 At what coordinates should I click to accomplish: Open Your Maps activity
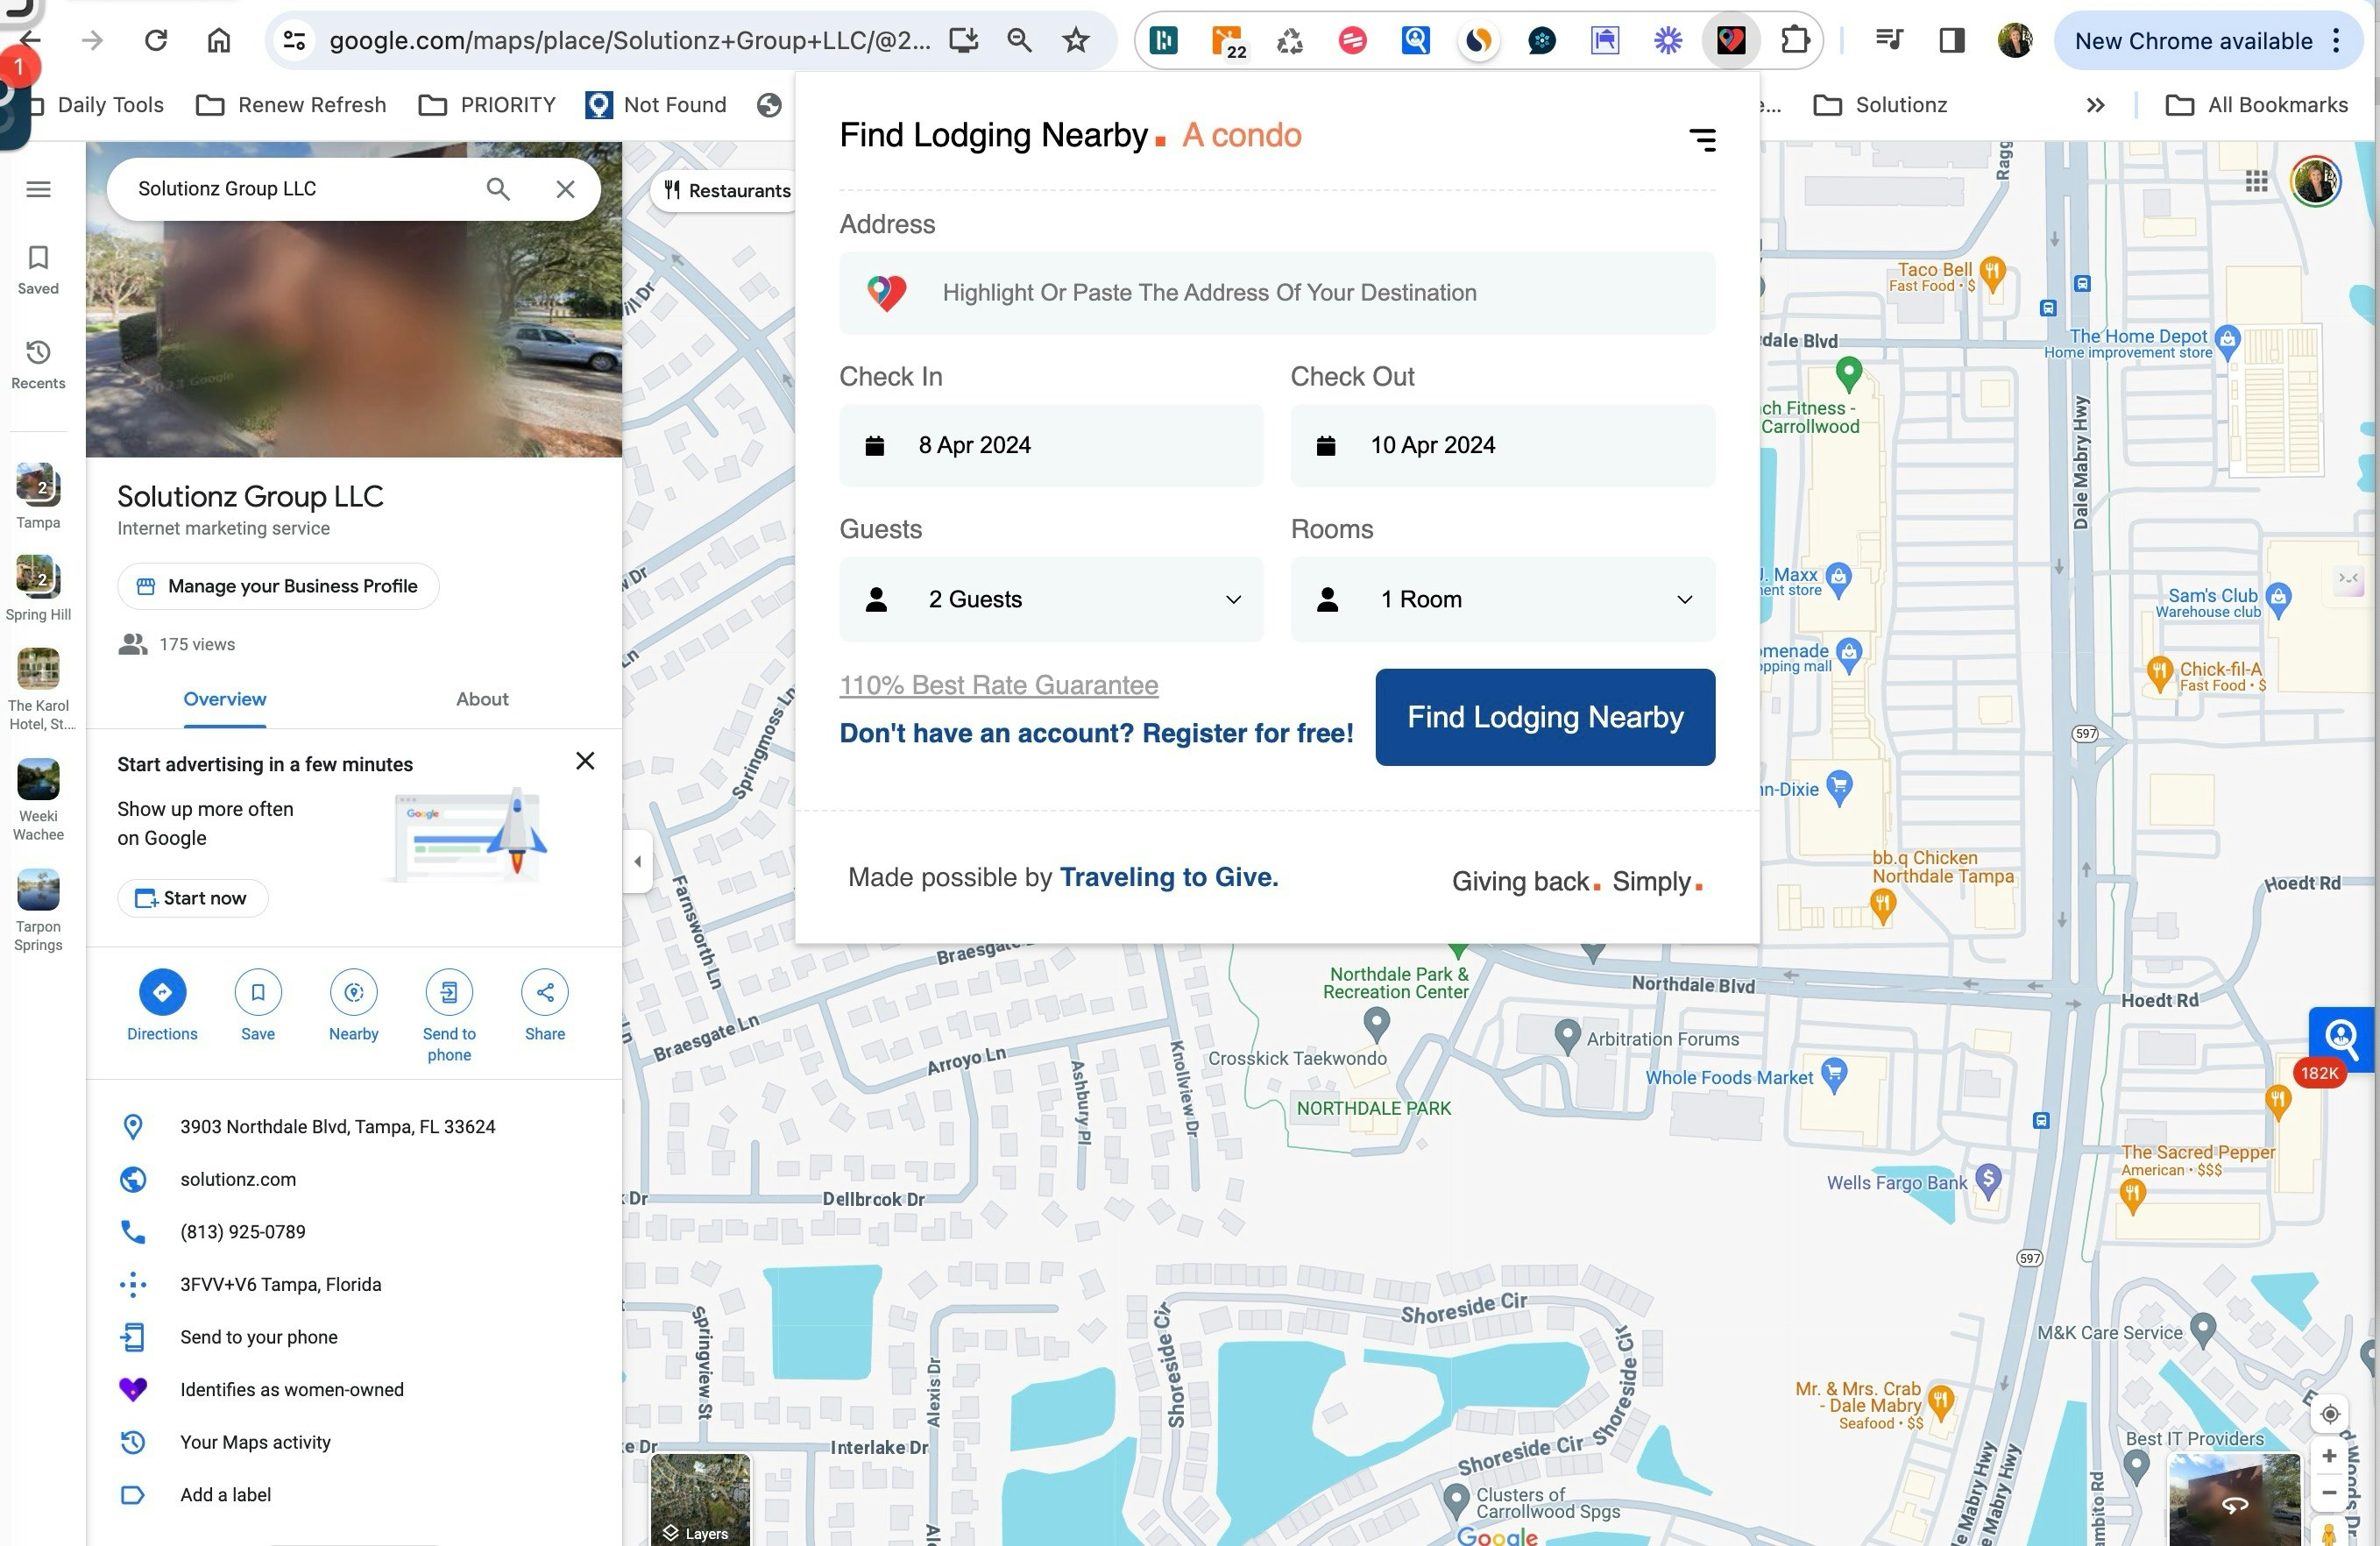tap(354, 1442)
